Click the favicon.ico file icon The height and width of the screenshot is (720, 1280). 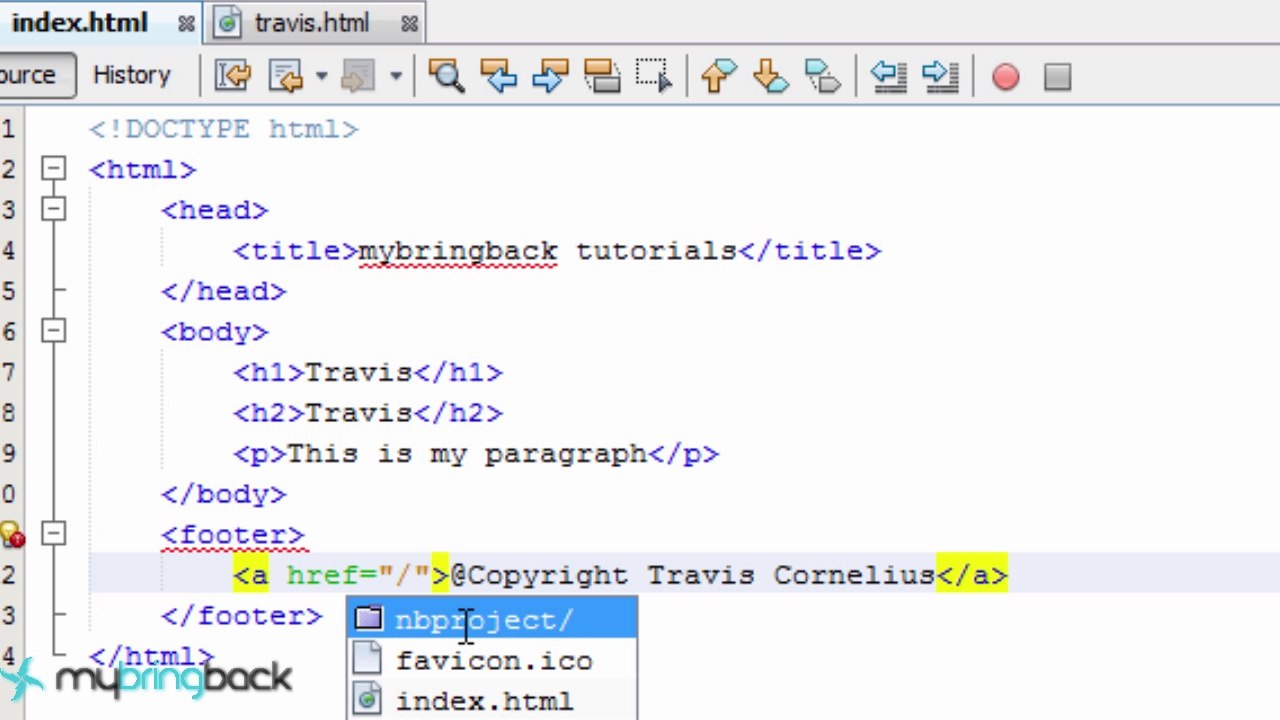coord(369,659)
